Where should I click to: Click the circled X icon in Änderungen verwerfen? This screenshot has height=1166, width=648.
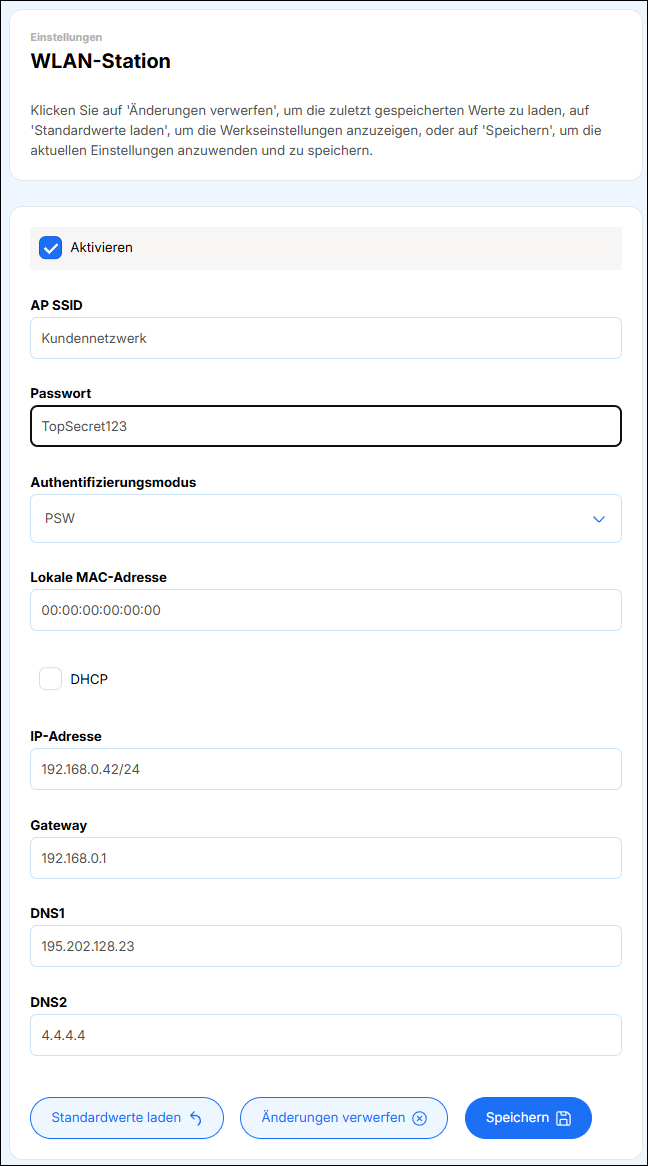[x=420, y=1118]
